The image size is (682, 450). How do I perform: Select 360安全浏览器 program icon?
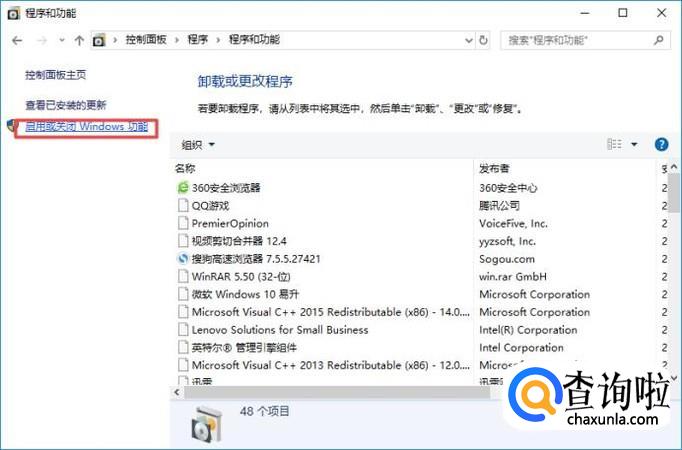click(x=183, y=187)
